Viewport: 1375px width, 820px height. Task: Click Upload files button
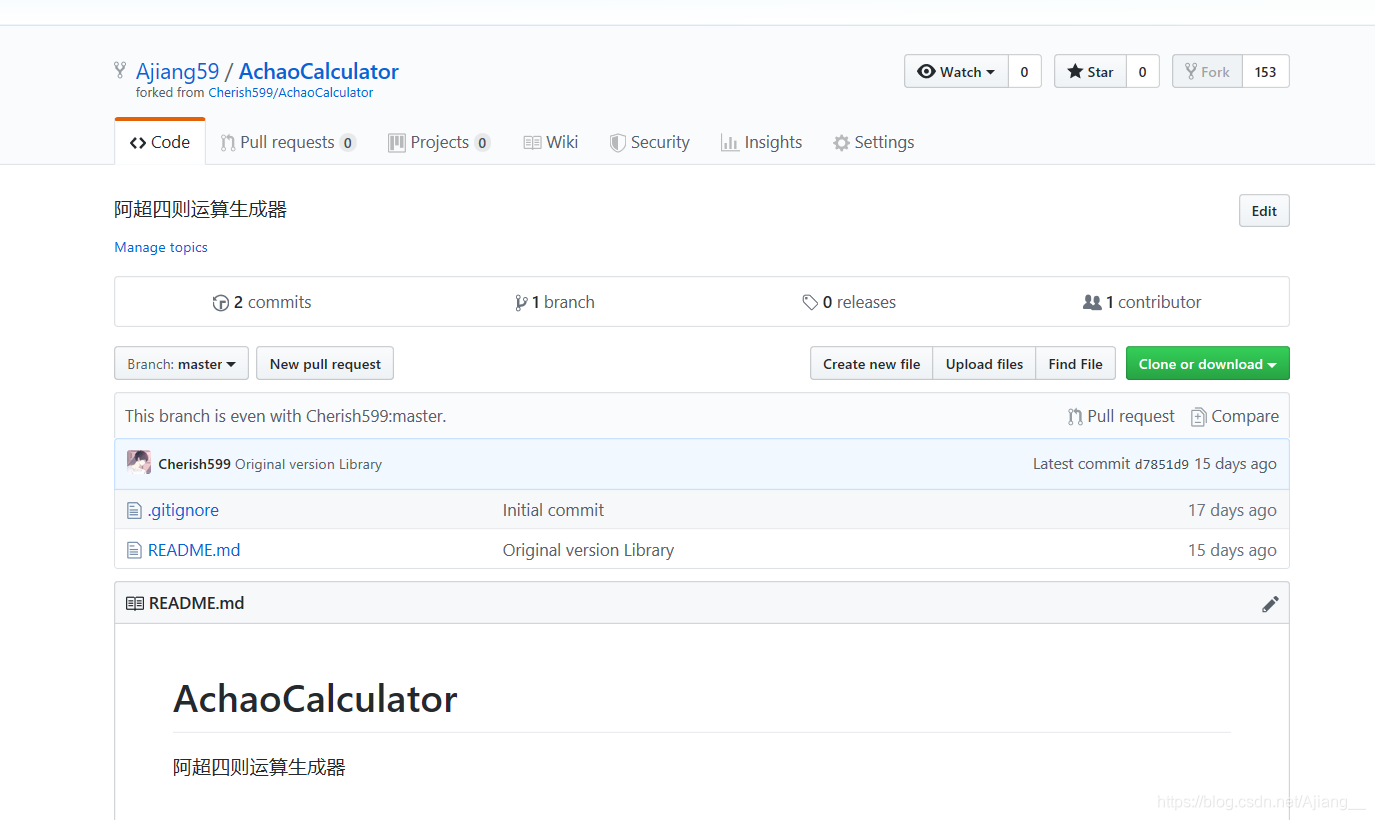click(x=984, y=364)
